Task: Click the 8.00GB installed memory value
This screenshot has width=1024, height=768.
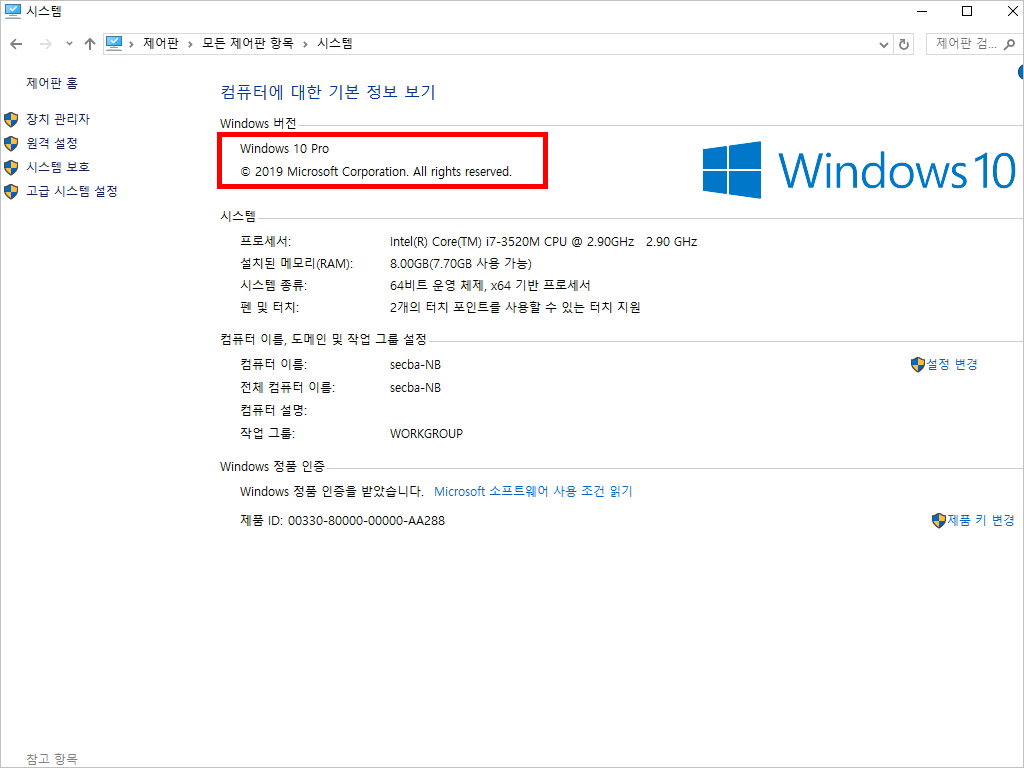Action: click(460, 264)
